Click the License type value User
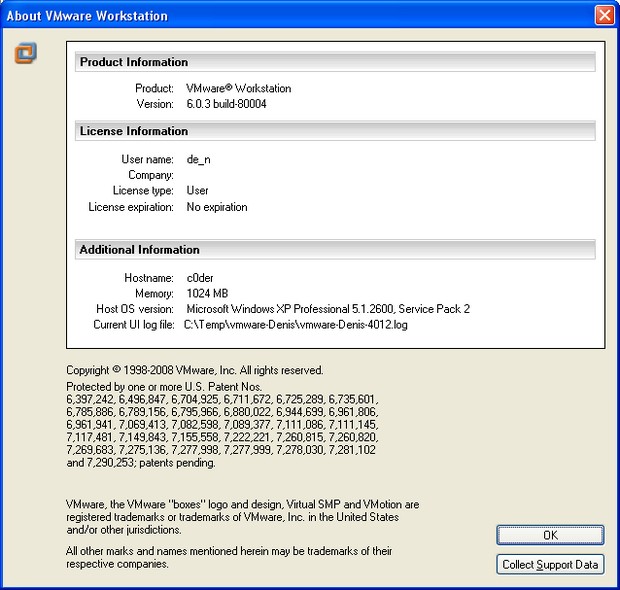Image resolution: width=620 pixels, height=590 pixels. [197, 191]
